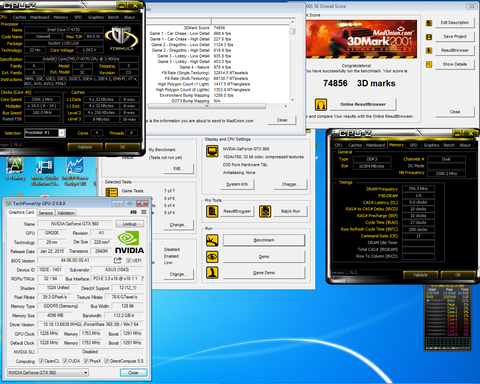Click the Change button under Selected Tests
This screenshot has height=384, width=480.
point(178,225)
